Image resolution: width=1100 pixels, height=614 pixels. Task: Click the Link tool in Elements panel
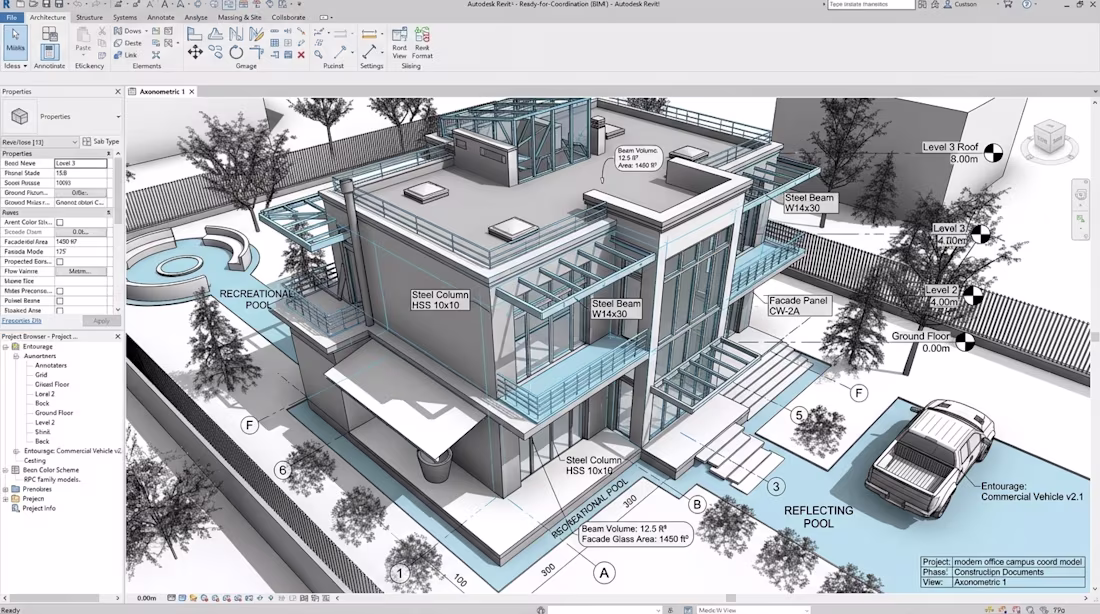pos(126,55)
